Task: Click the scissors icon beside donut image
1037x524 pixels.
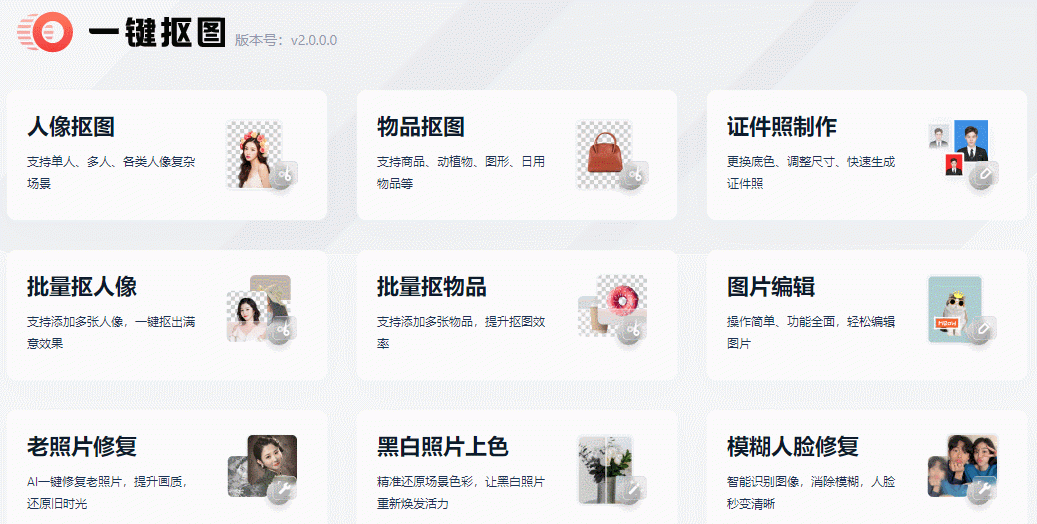Action: pyautogui.click(x=634, y=329)
